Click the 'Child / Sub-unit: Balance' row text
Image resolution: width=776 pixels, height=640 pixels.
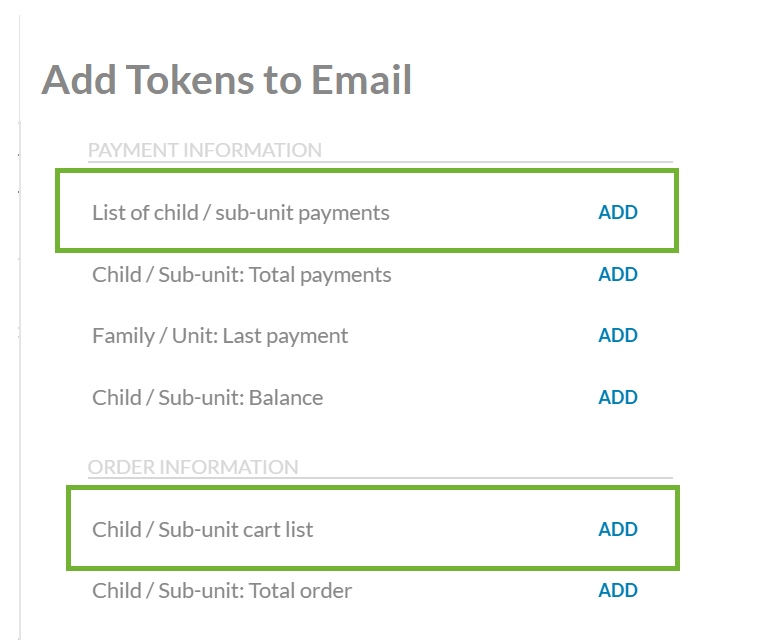click(x=207, y=397)
